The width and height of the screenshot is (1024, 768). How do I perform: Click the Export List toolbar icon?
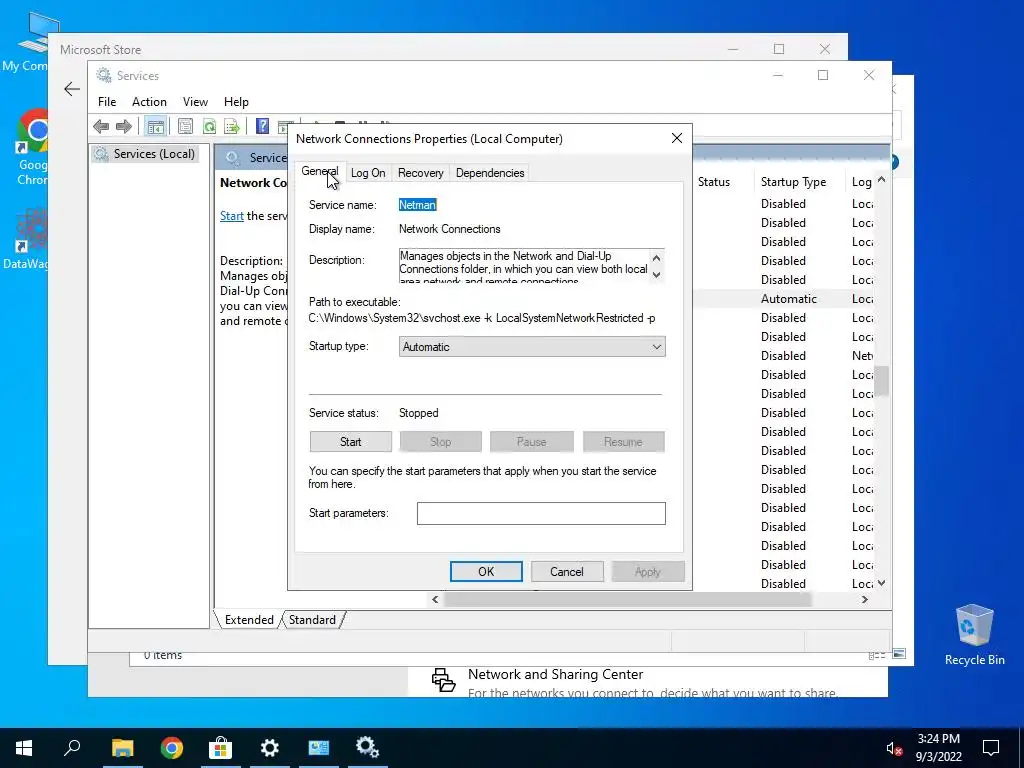[232, 126]
